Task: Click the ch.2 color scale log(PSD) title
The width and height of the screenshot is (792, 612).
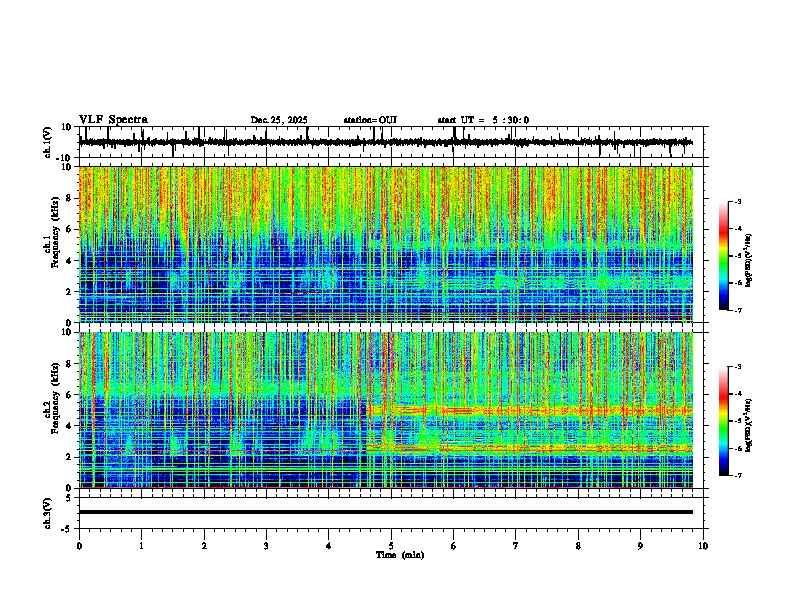Action: coord(749,425)
